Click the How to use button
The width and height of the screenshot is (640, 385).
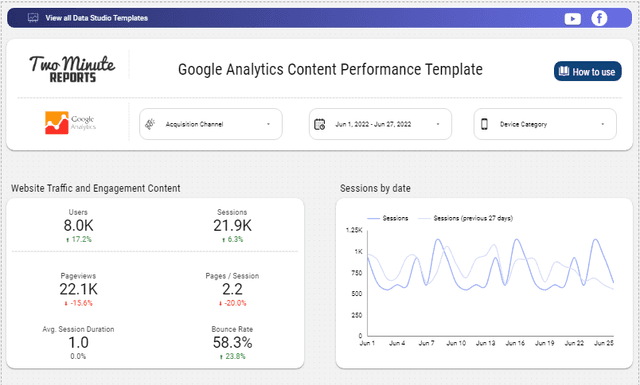pos(587,71)
